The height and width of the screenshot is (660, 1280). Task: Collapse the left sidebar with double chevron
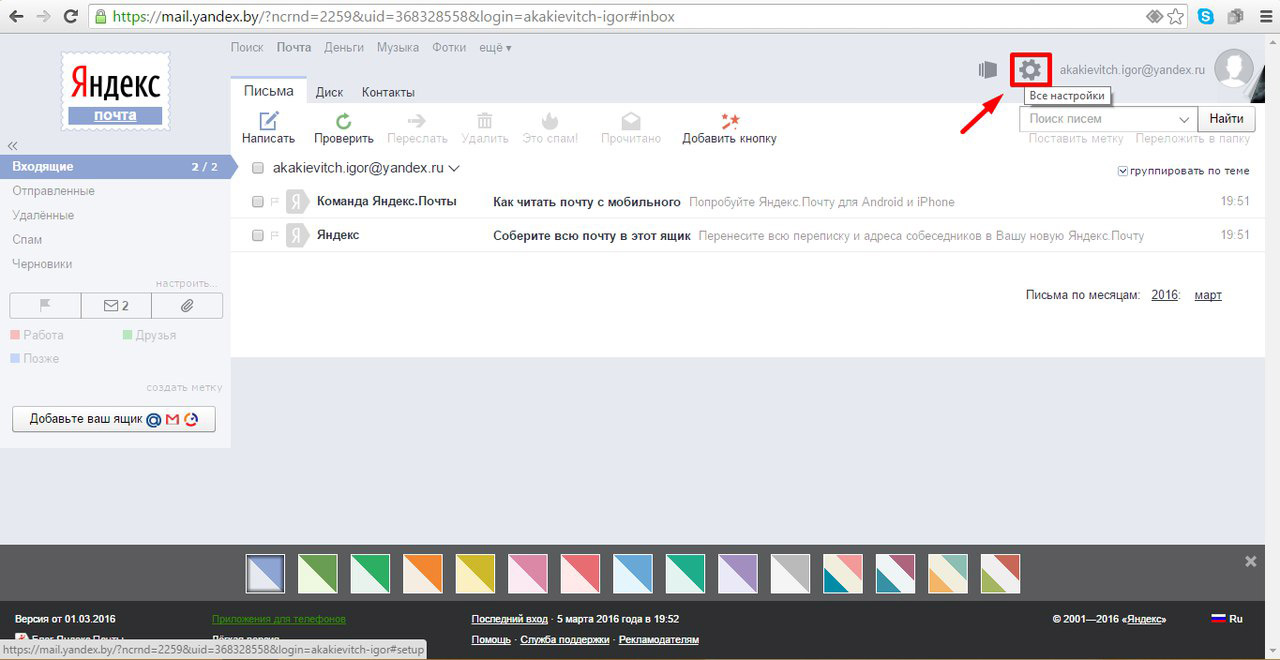coord(13,146)
